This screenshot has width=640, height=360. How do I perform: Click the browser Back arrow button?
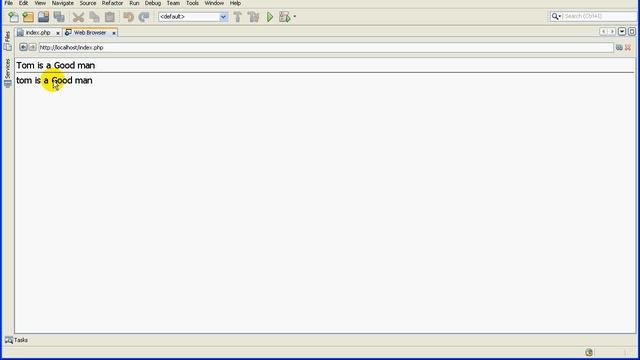tap(23, 47)
